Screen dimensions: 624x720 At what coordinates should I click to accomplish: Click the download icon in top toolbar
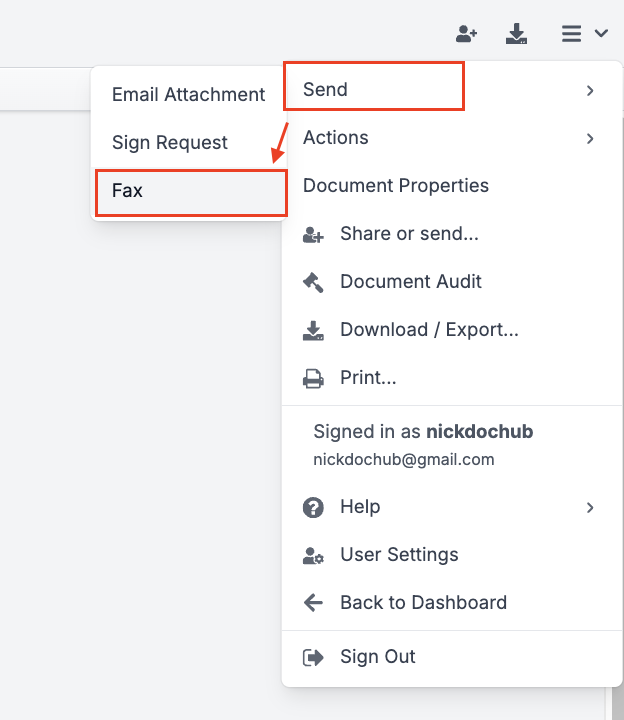517,34
